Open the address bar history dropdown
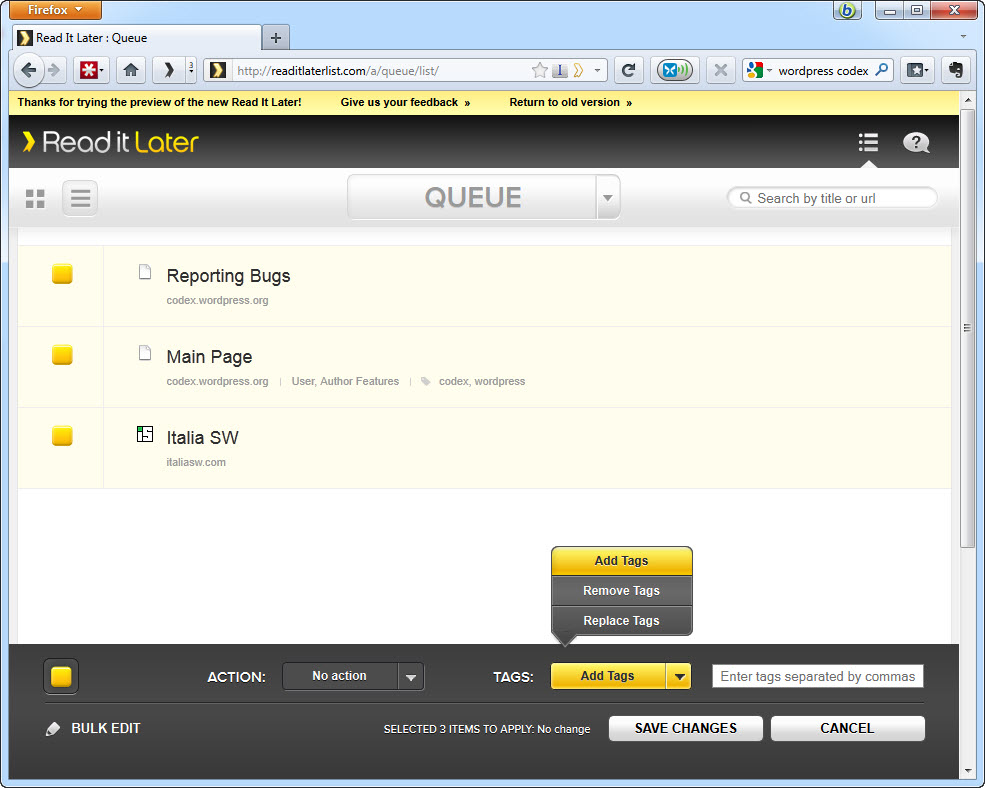985x788 pixels. [x=597, y=70]
